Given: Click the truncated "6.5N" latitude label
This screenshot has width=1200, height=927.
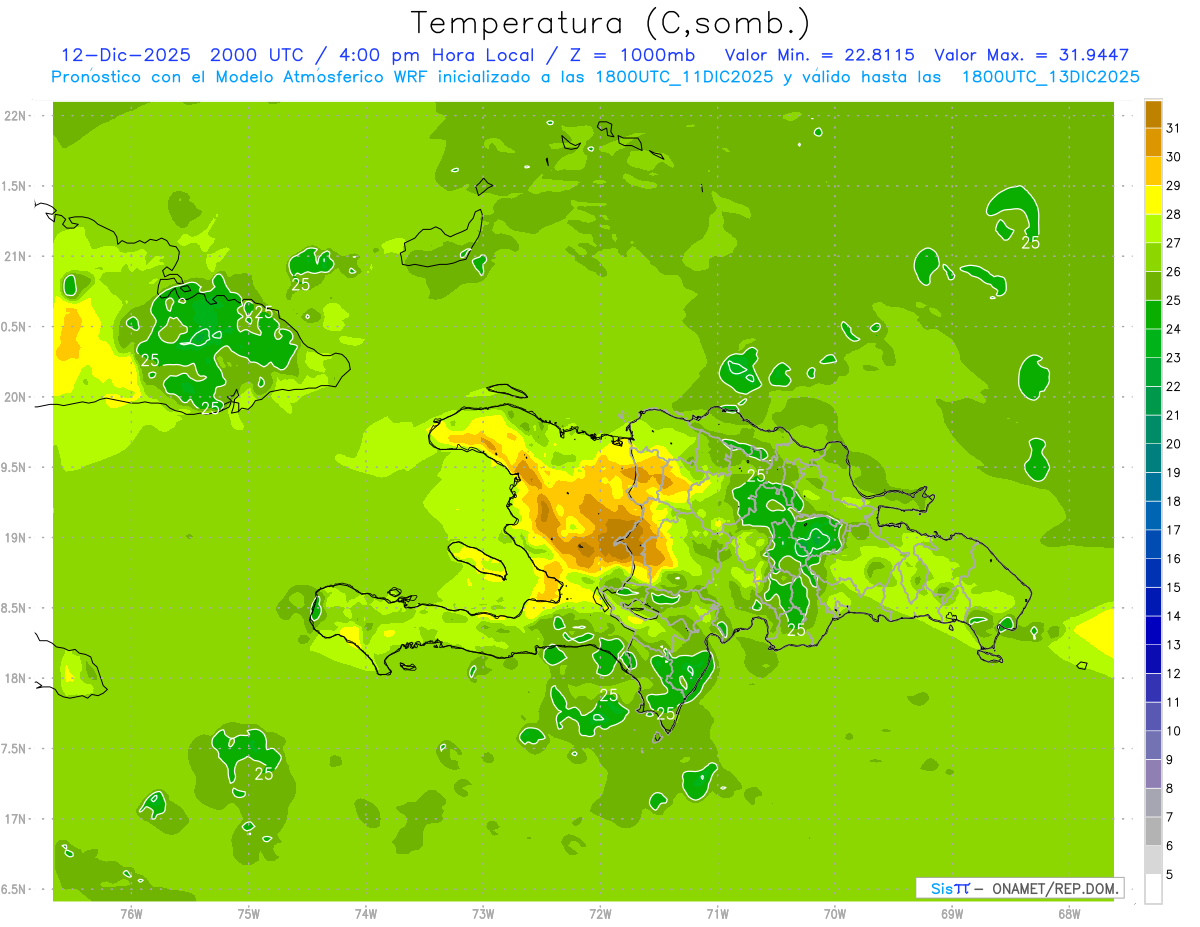Looking at the screenshot, I should point(14,890).
